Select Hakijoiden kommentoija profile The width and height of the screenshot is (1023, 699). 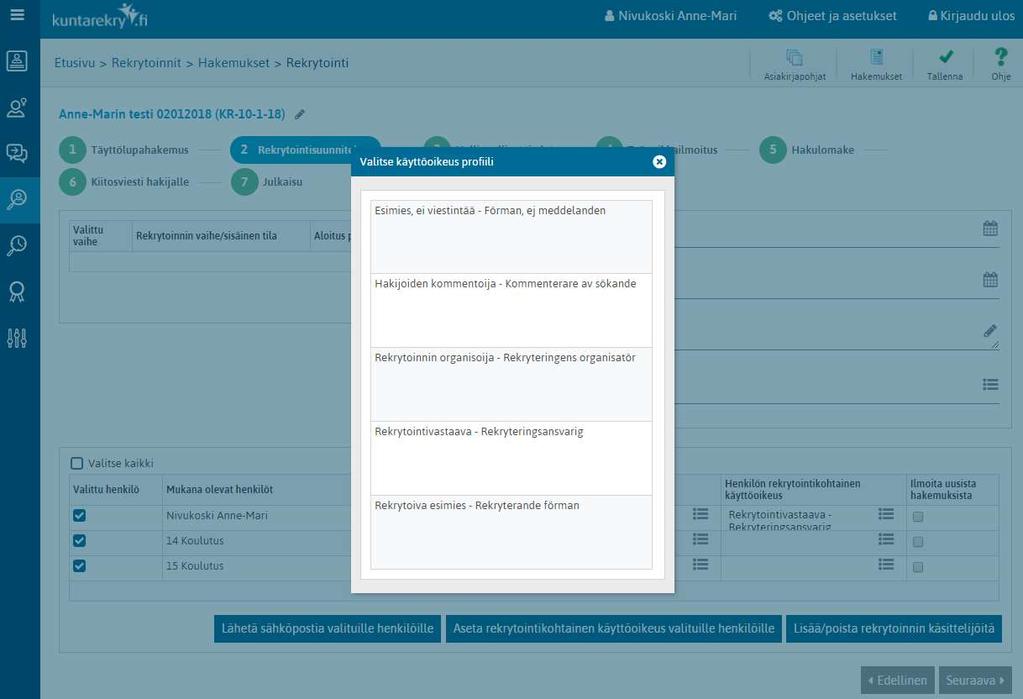[x=511, y=311]
